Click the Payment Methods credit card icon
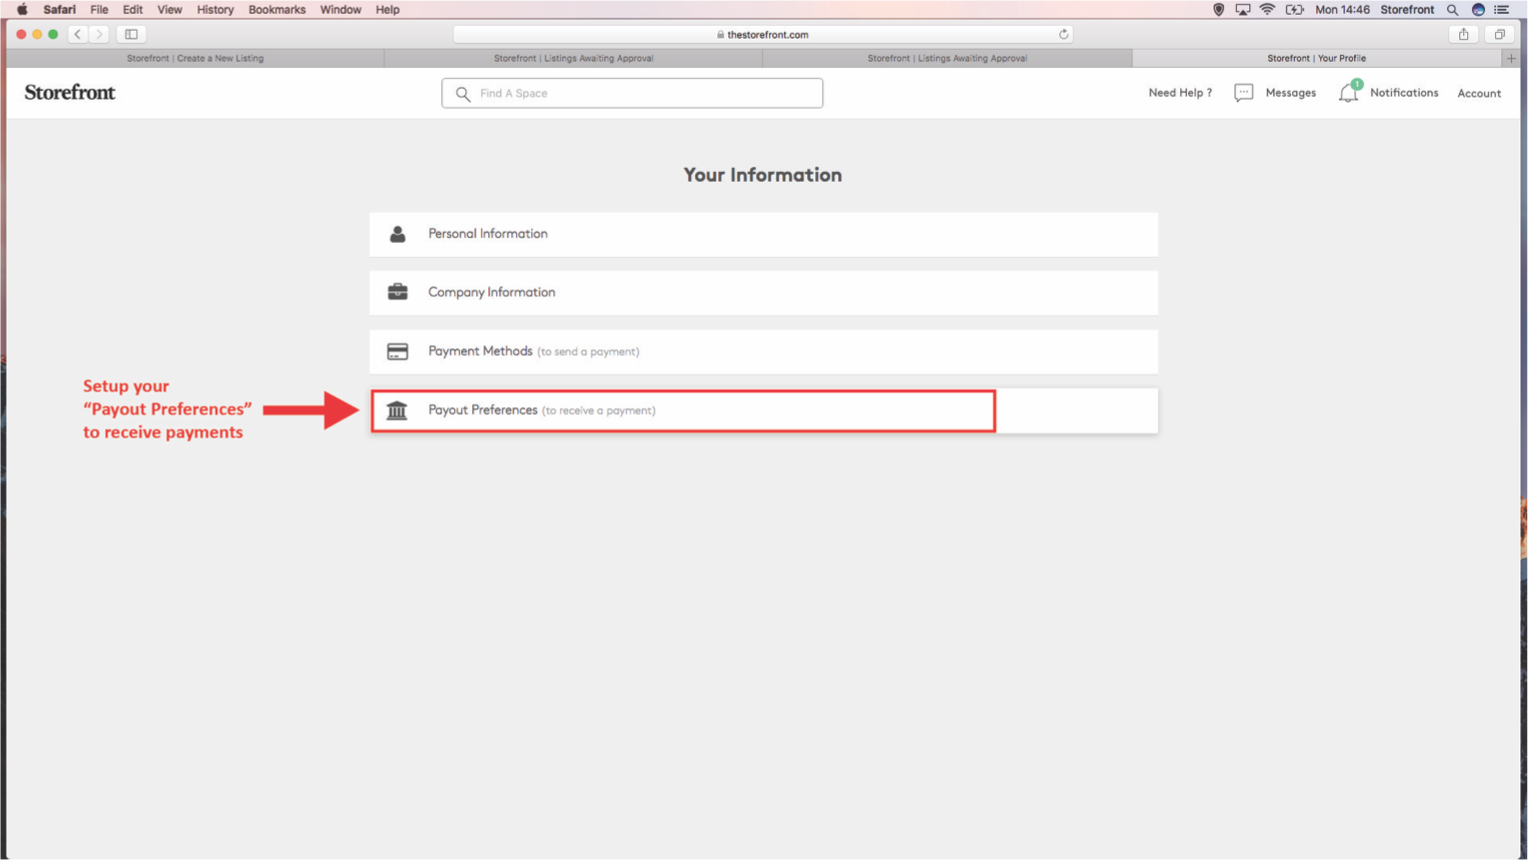Image resolution: width=1528 pixels, height=860 pixels. [397, 351]
